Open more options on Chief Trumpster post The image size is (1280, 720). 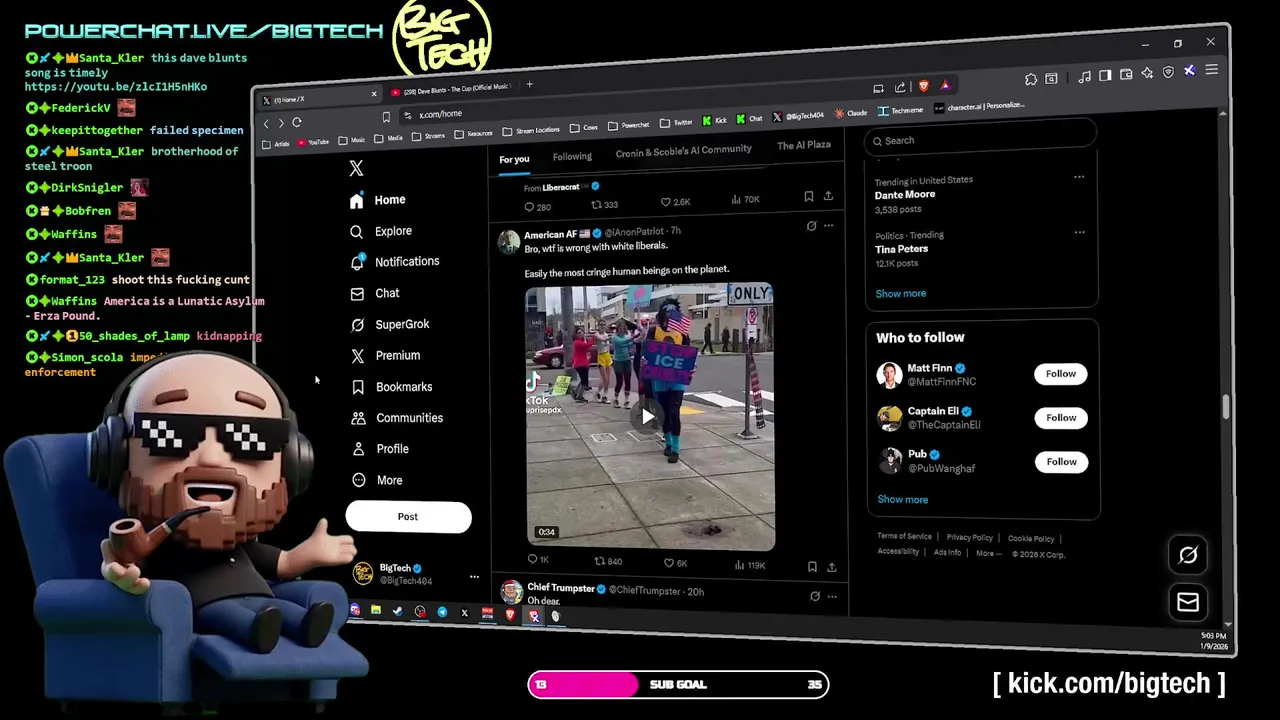click(x=832, y=597)
